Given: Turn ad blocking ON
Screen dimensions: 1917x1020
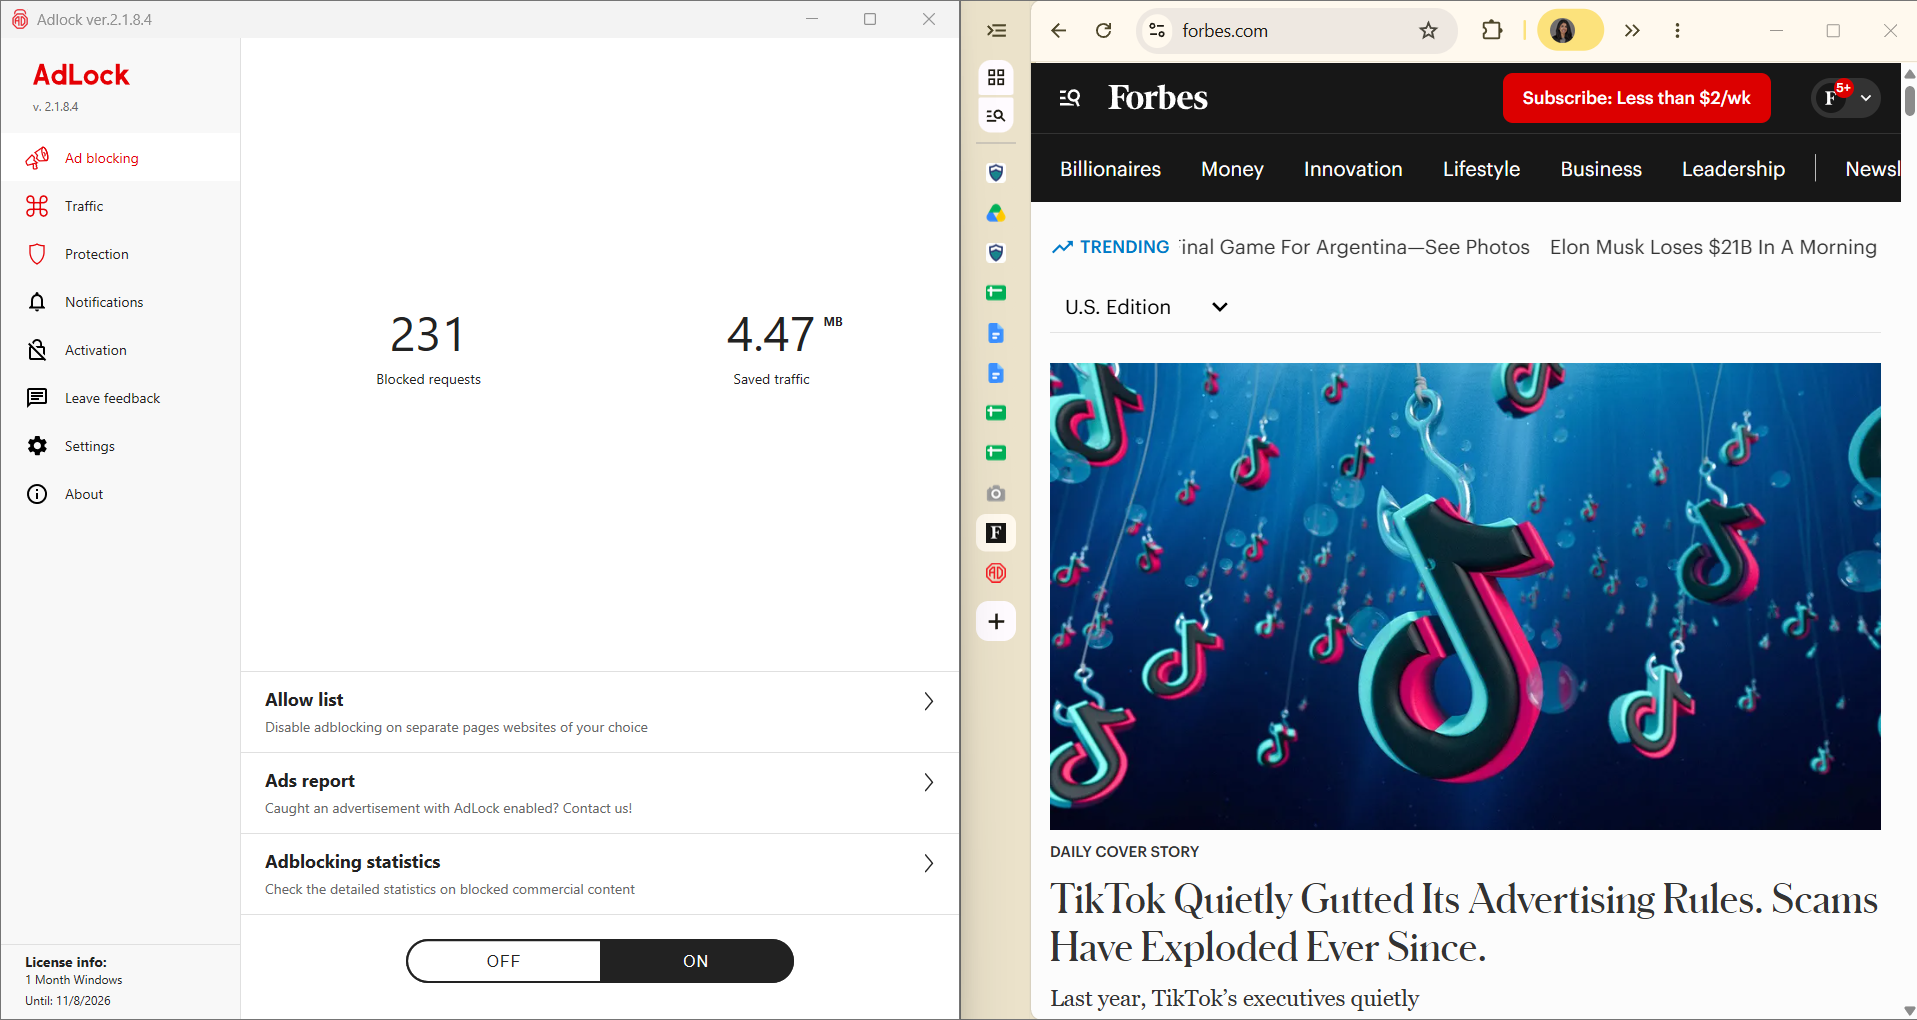Looking at the screenshot, I should tap(696, 961).
